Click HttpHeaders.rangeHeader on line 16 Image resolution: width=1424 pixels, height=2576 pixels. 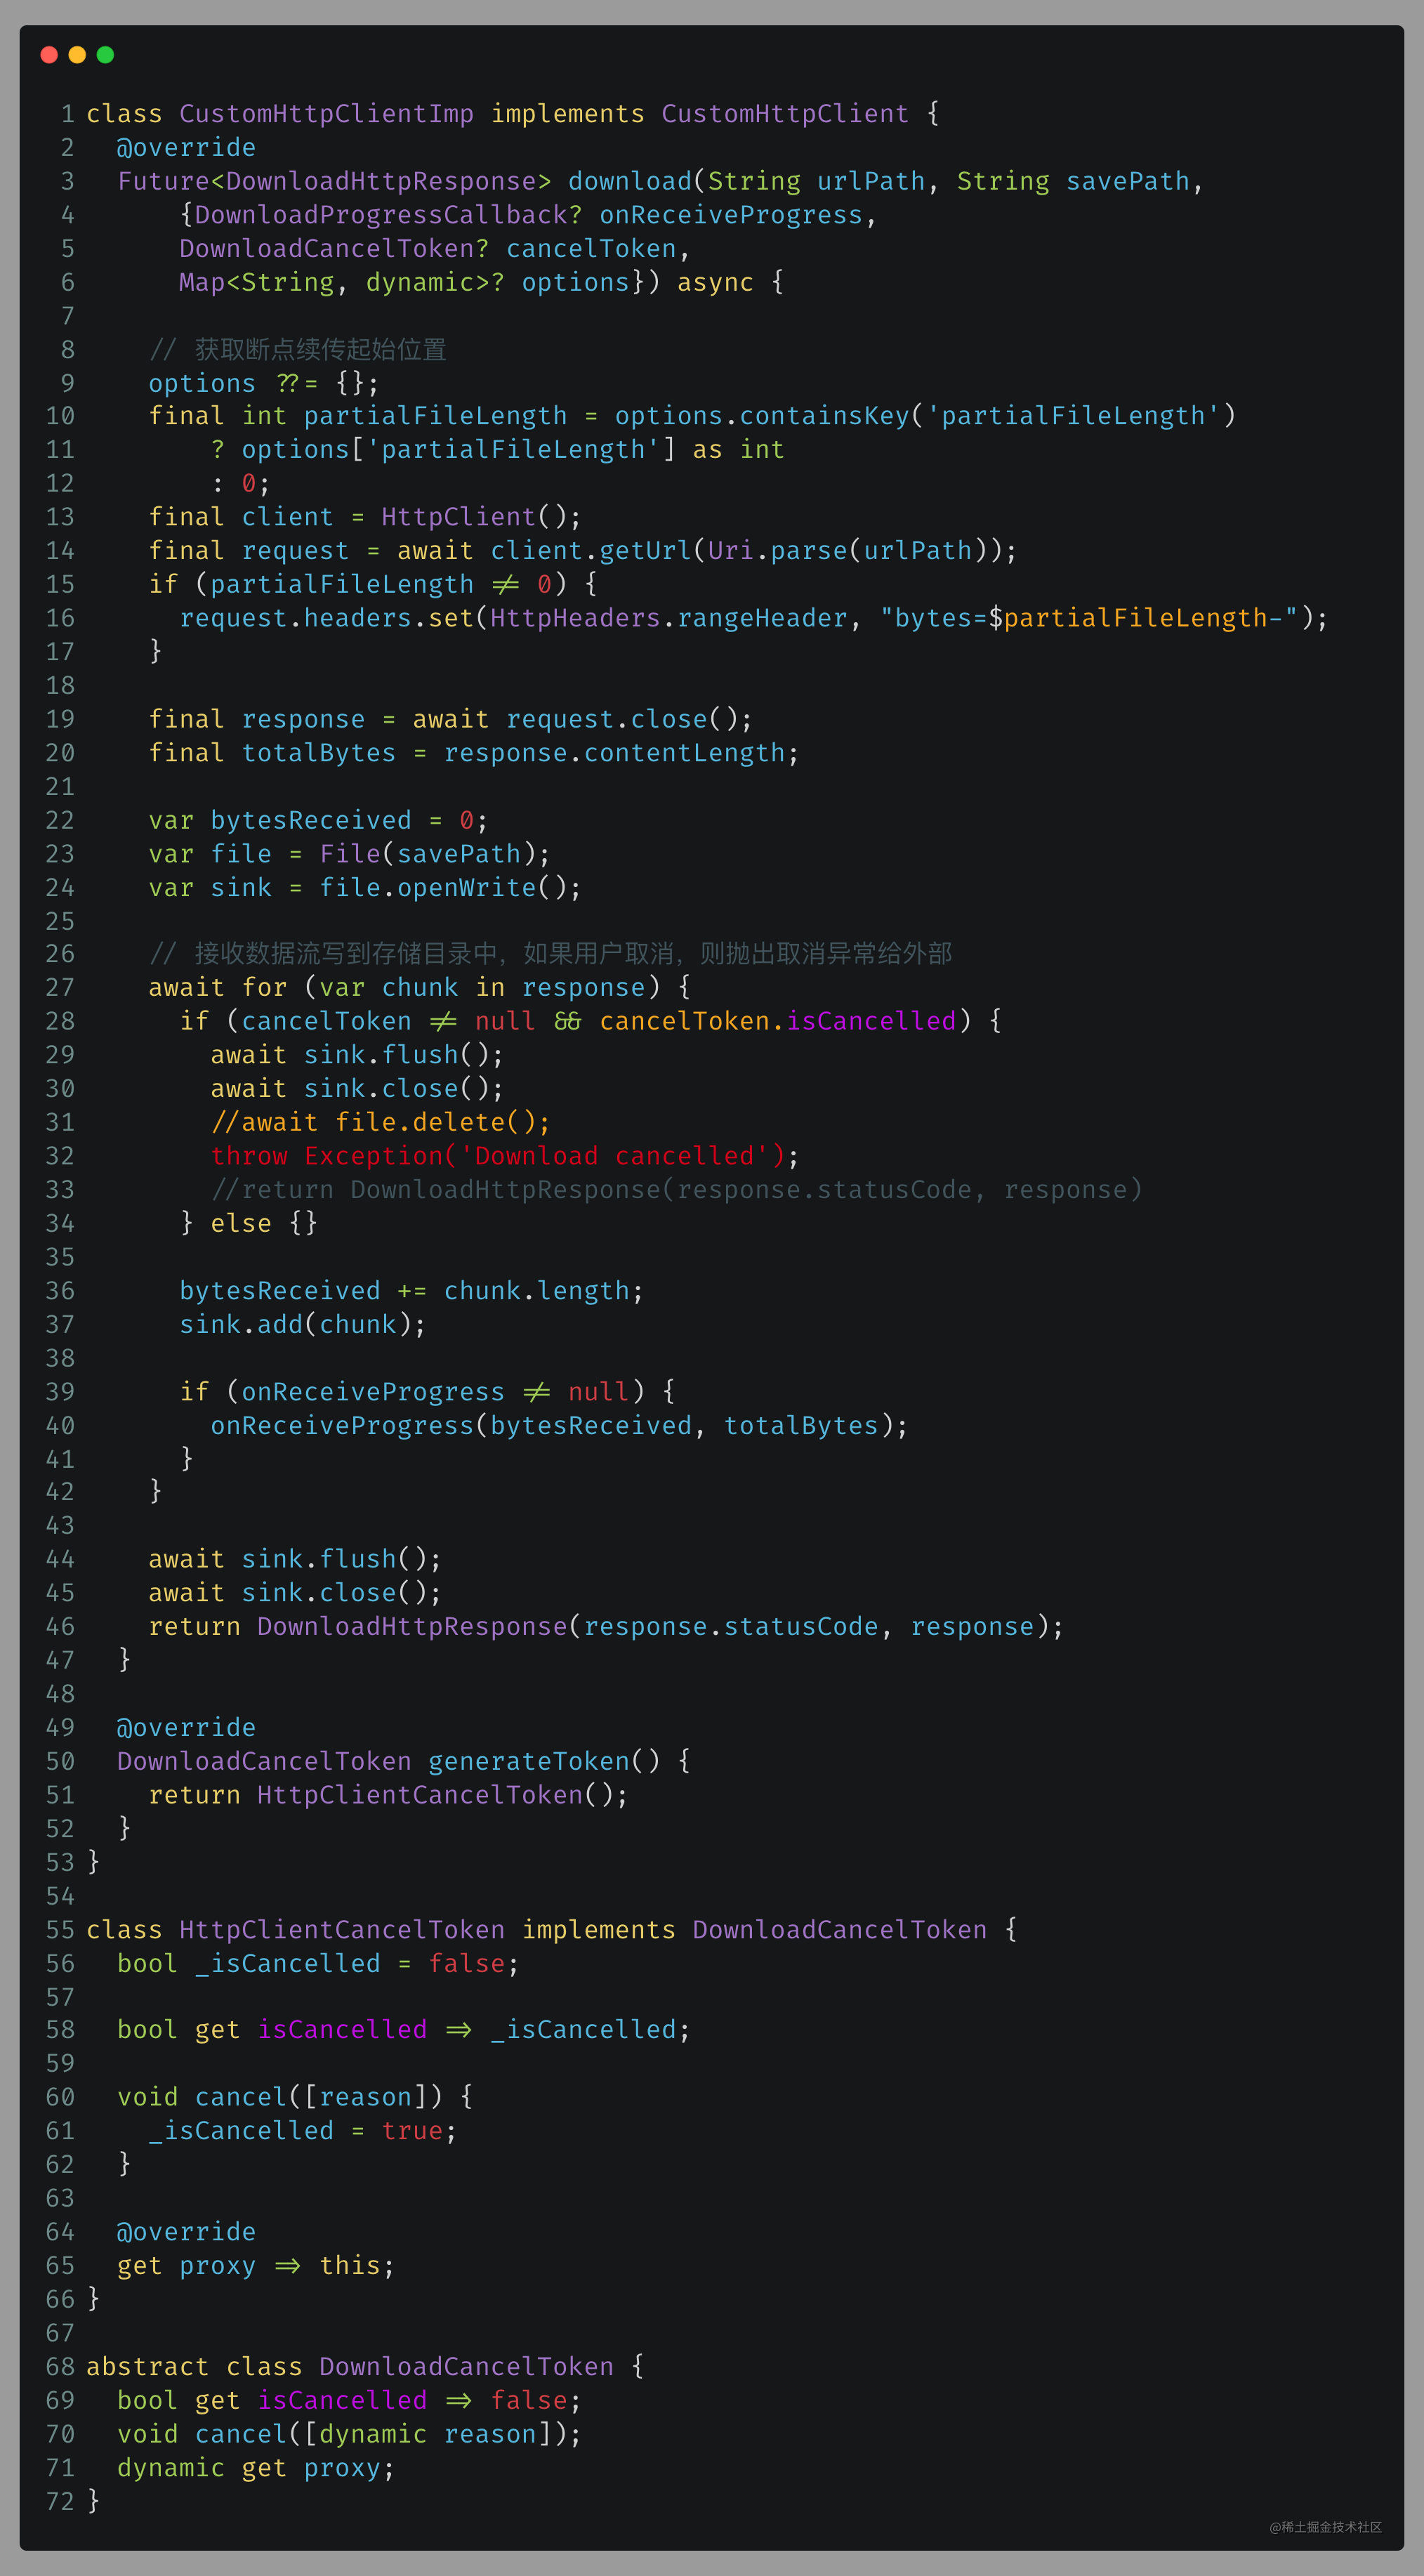pos(669,618)
